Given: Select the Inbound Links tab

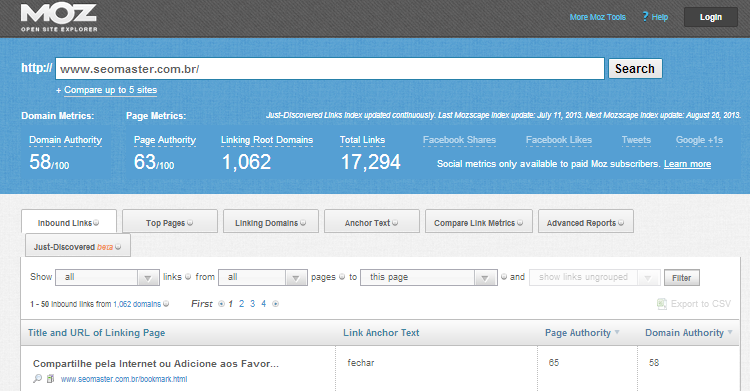Looking at the screenshot, I should [x=69, y=222].
